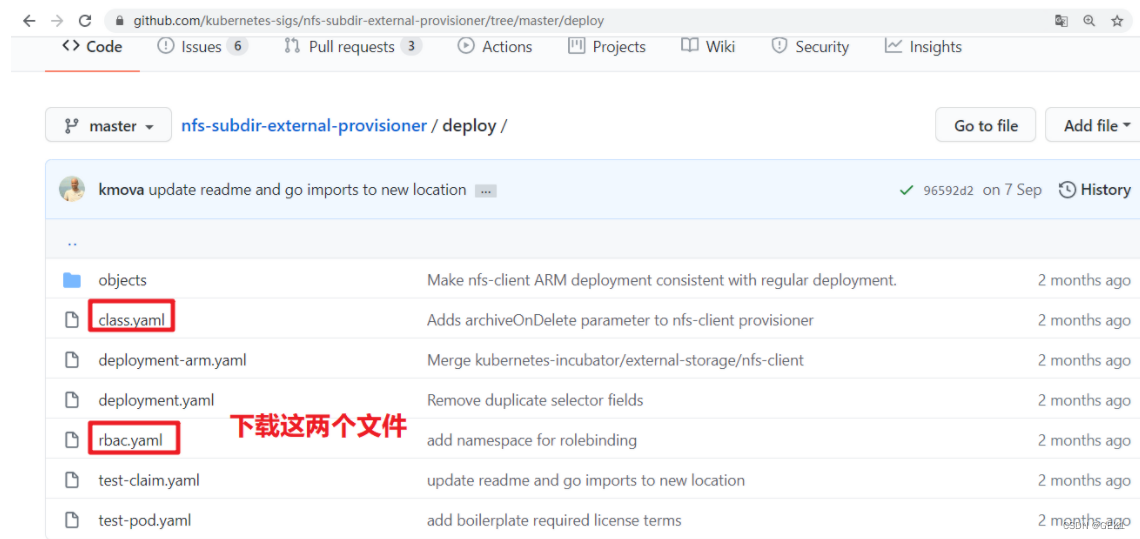Click the green commit status checkmark
The width and height of the screenshot is (1140, 539).
[906, 191]
